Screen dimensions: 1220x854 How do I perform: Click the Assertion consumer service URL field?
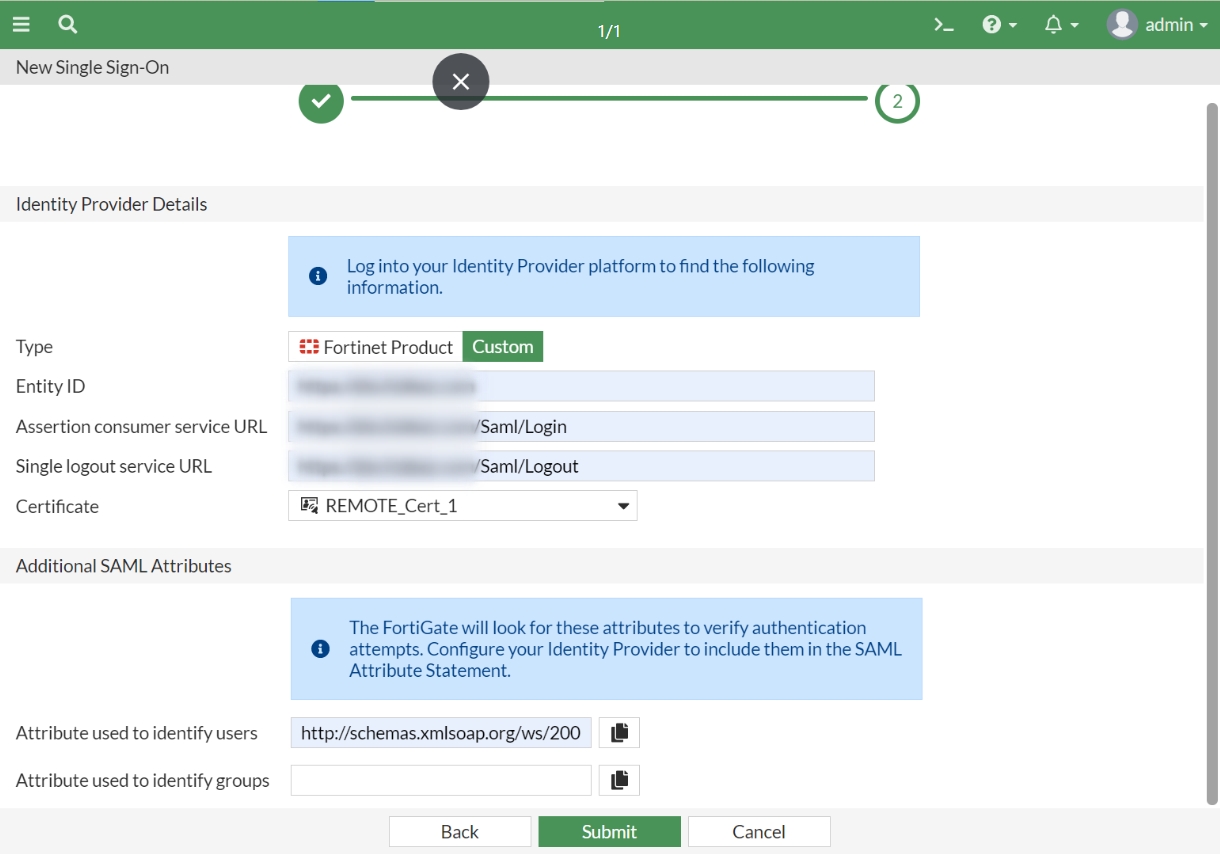580,427
